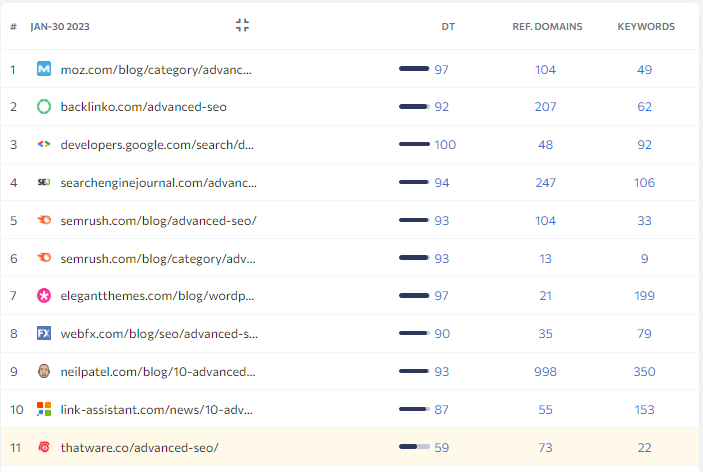Click ref domains 247 for searchenginejournal
The height and width of the screenshot is (472, 703).
click(546, 182)
